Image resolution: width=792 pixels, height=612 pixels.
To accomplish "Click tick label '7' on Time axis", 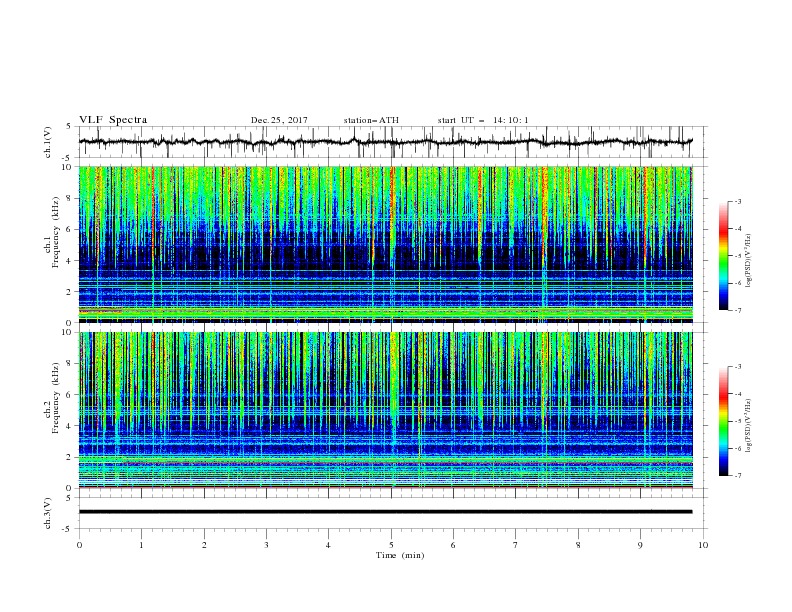I will click(516, 545).
